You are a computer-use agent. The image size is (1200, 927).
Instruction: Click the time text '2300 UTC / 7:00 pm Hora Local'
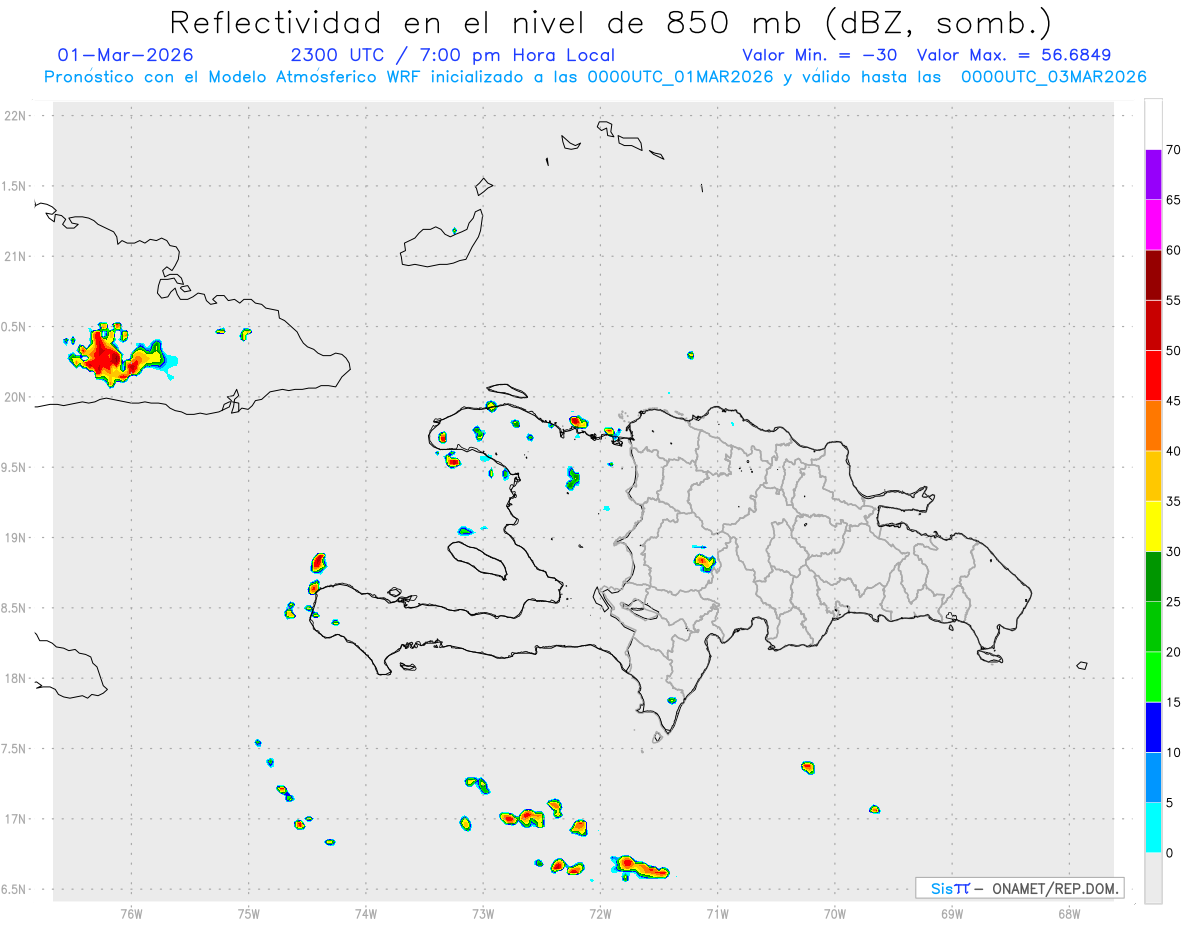pos(453,55)
